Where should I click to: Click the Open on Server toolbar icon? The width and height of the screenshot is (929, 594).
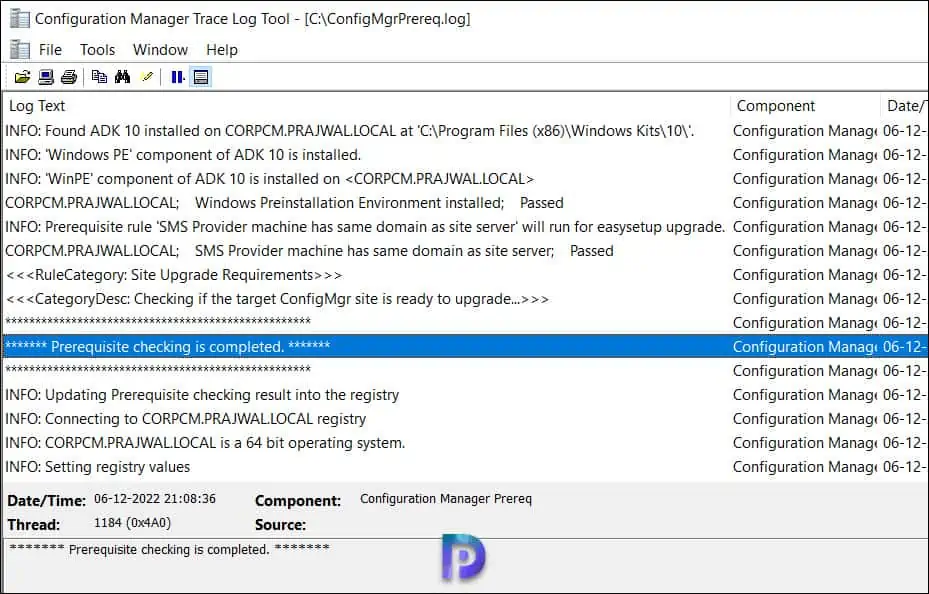(46, 77)
